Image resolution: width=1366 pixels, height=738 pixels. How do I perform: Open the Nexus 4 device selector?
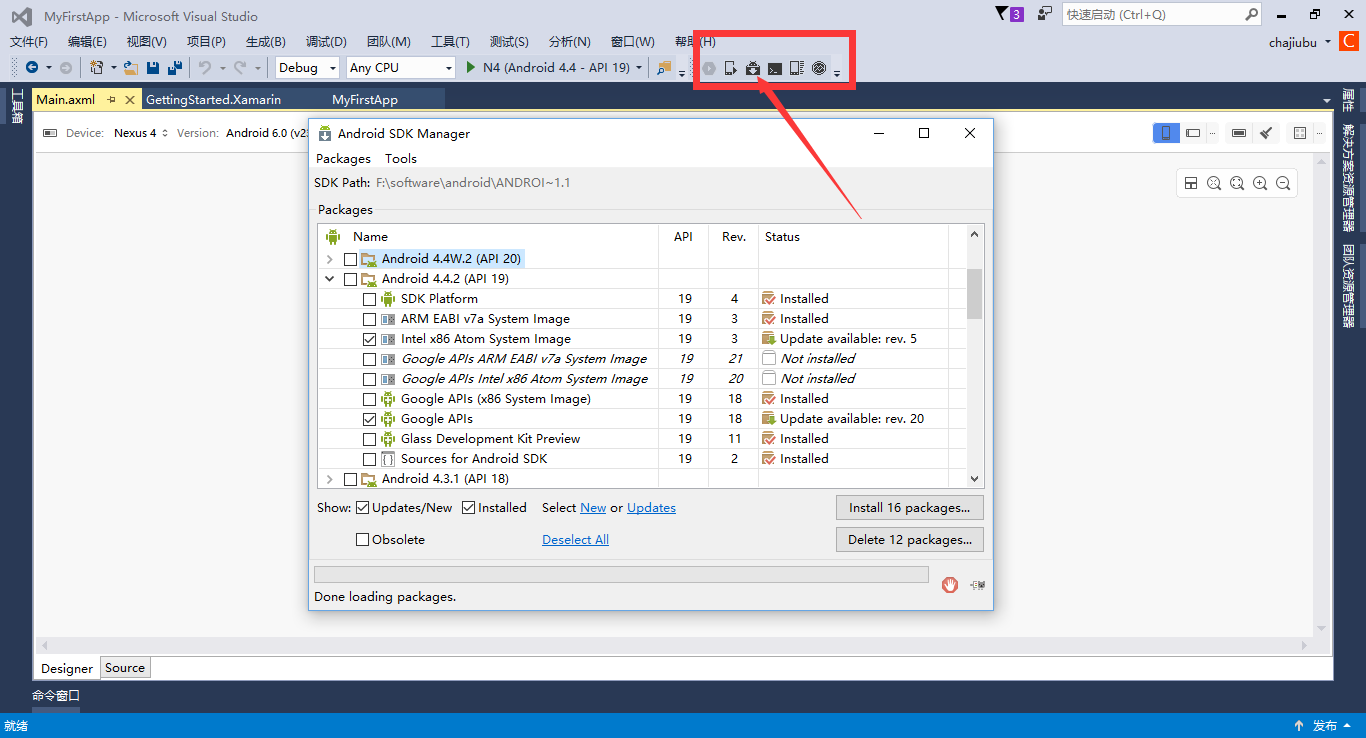[x=140, y=133]
